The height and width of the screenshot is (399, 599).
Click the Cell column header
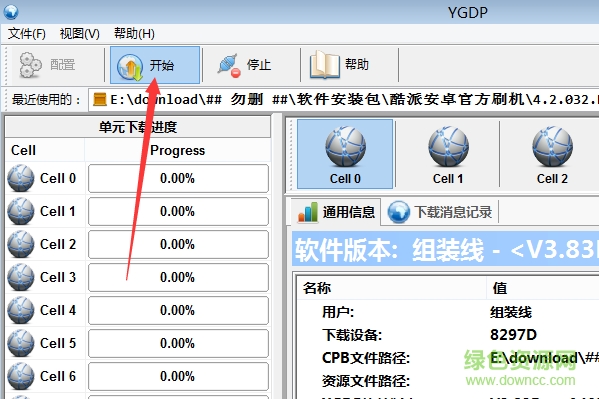[x=45, y=150]
